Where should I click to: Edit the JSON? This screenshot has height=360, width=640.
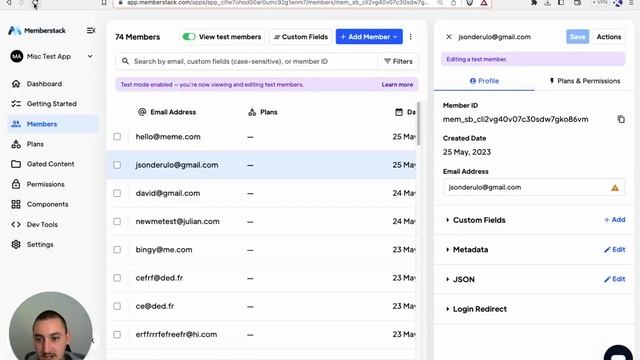(x=615, y=279)
